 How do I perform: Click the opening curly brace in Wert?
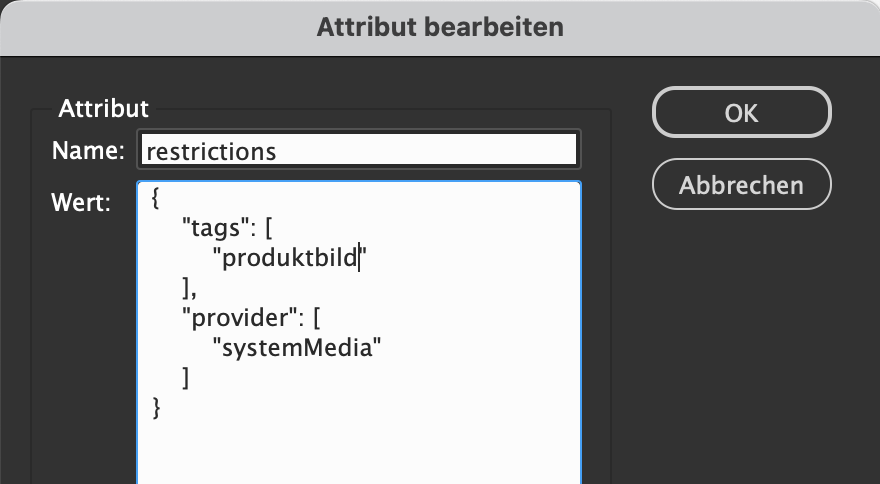[156, 199]
